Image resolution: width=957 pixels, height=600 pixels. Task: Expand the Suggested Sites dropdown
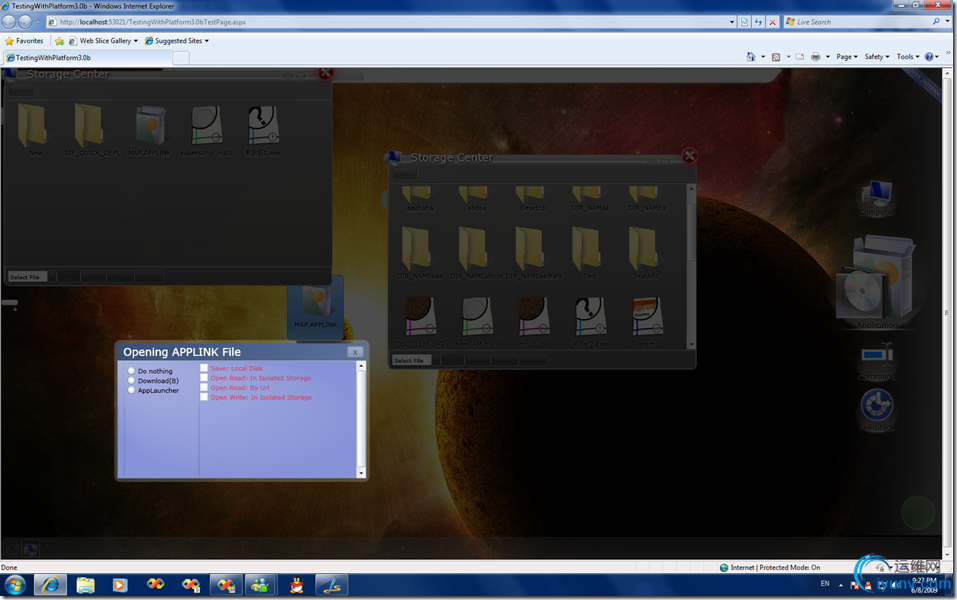tap(206, 41)
